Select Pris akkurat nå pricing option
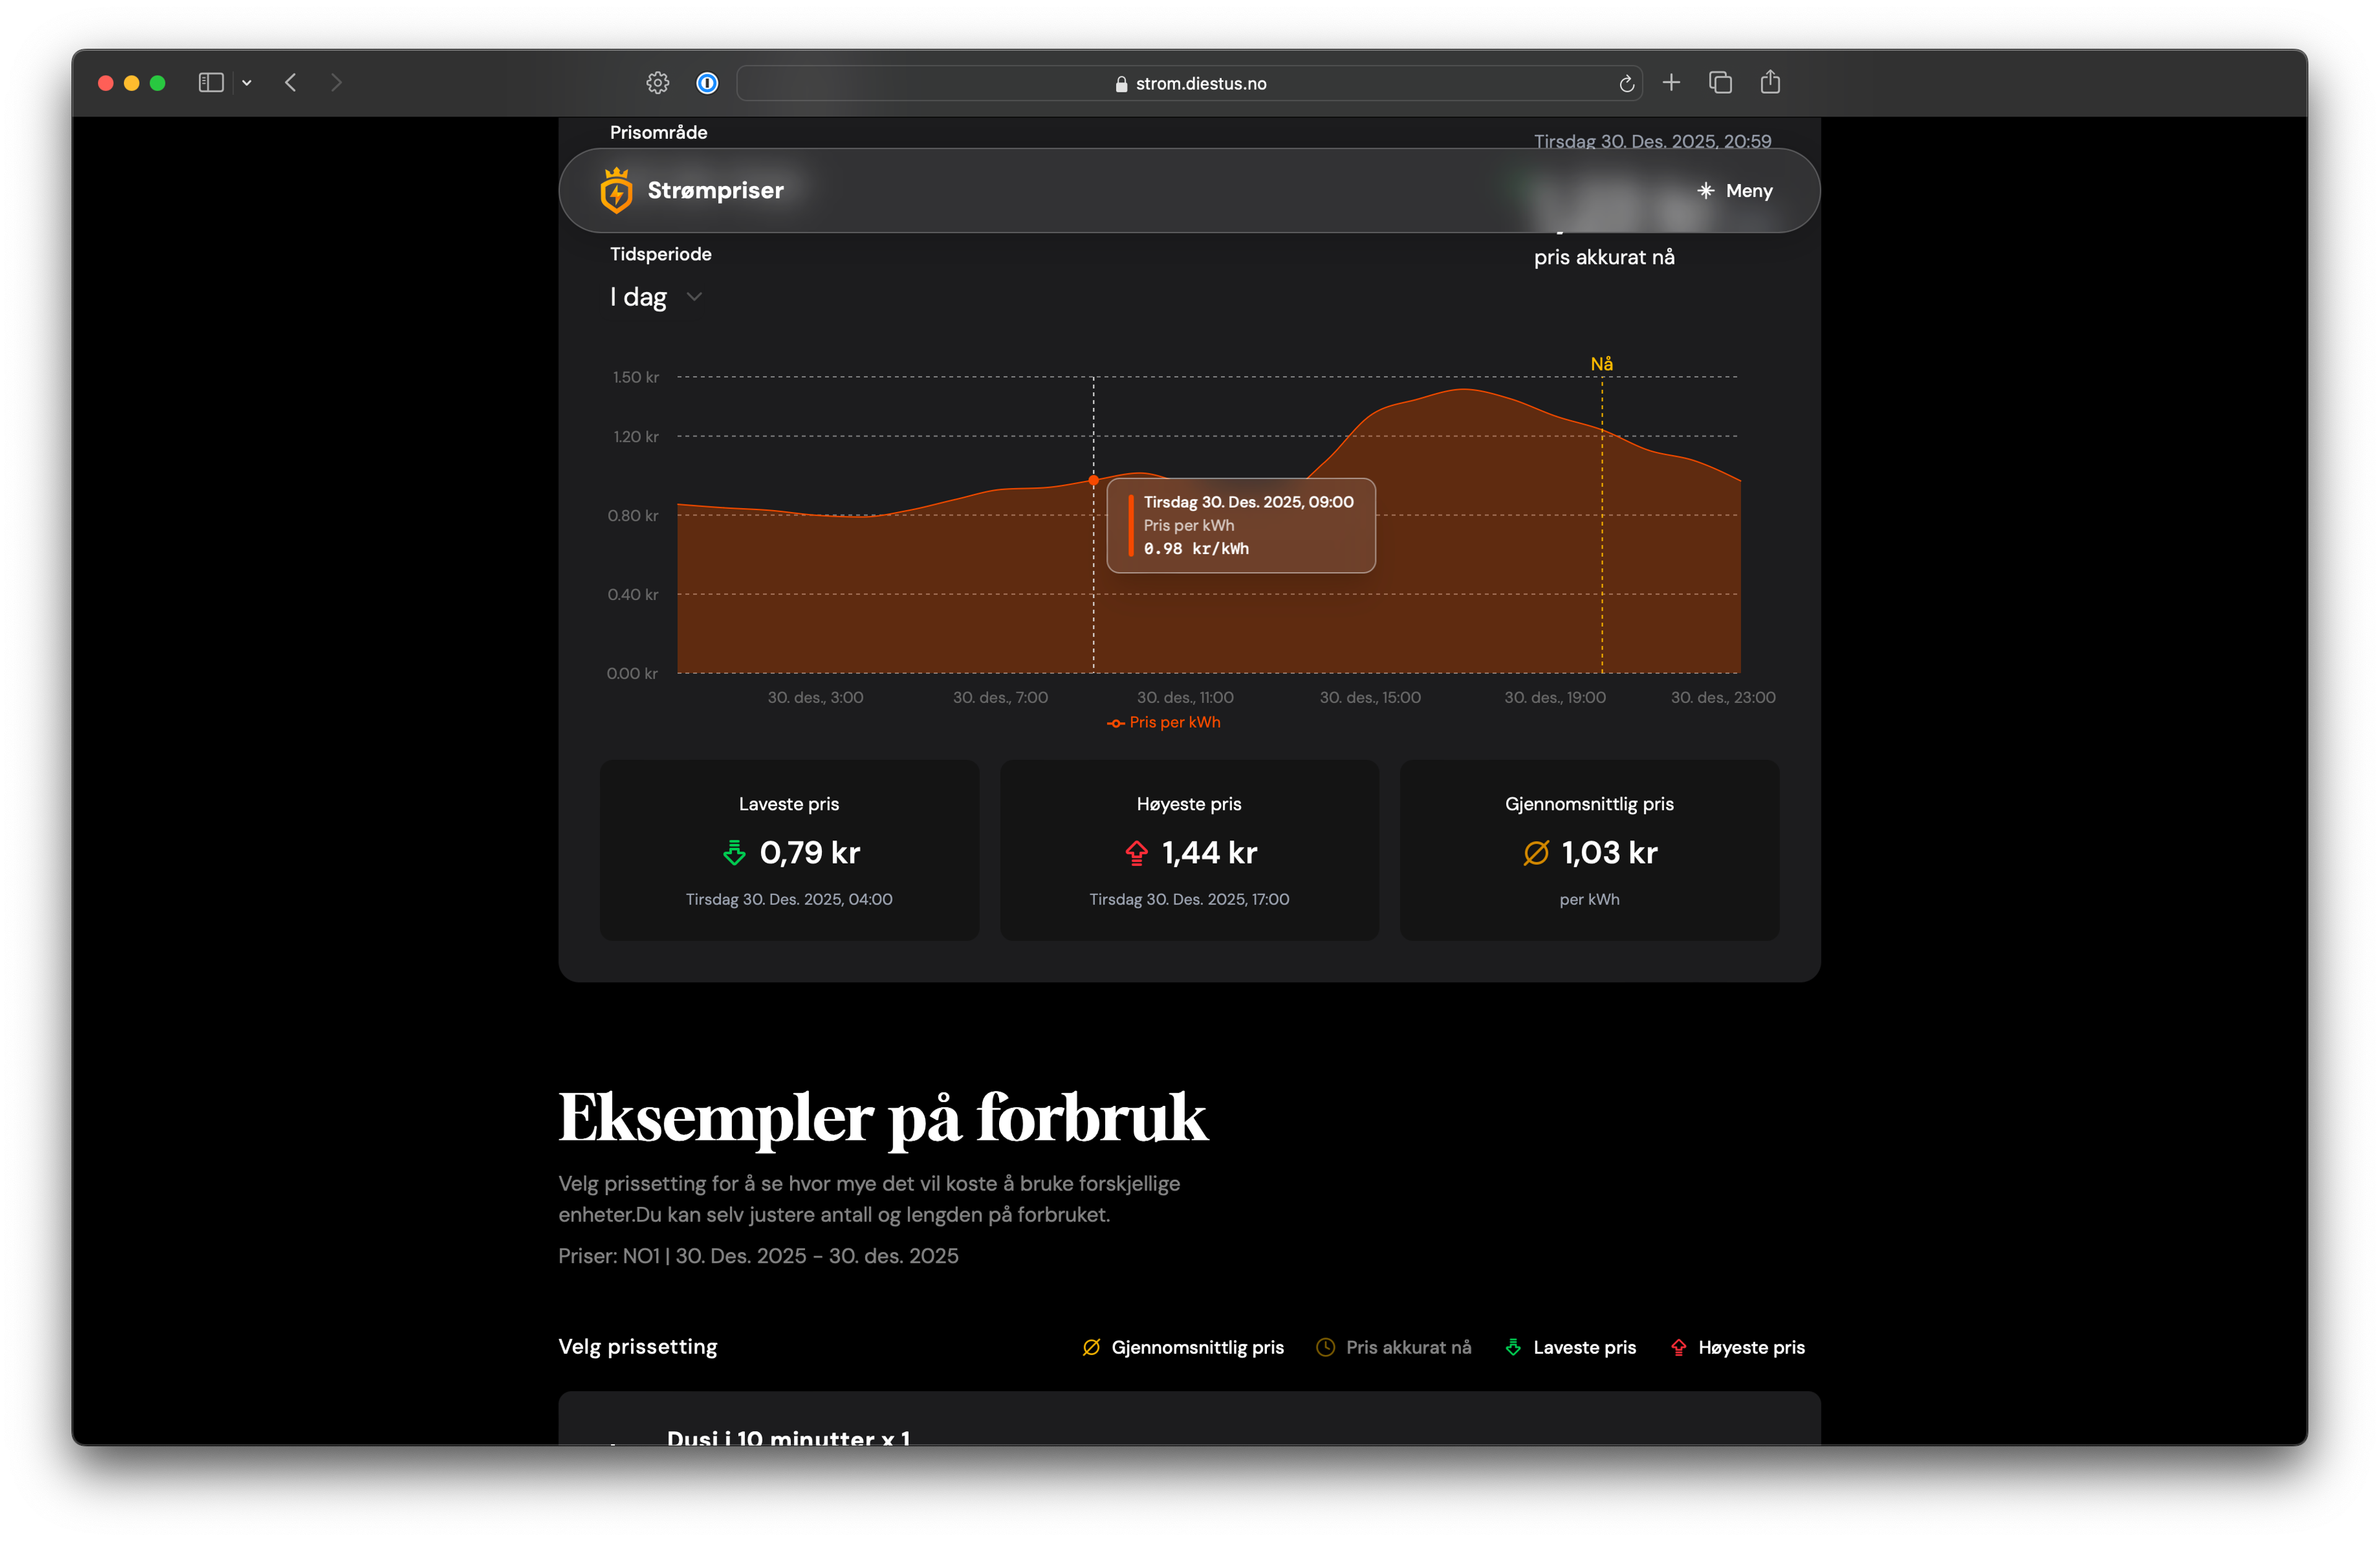 pyautogui.click(x=1394, y=1347)
